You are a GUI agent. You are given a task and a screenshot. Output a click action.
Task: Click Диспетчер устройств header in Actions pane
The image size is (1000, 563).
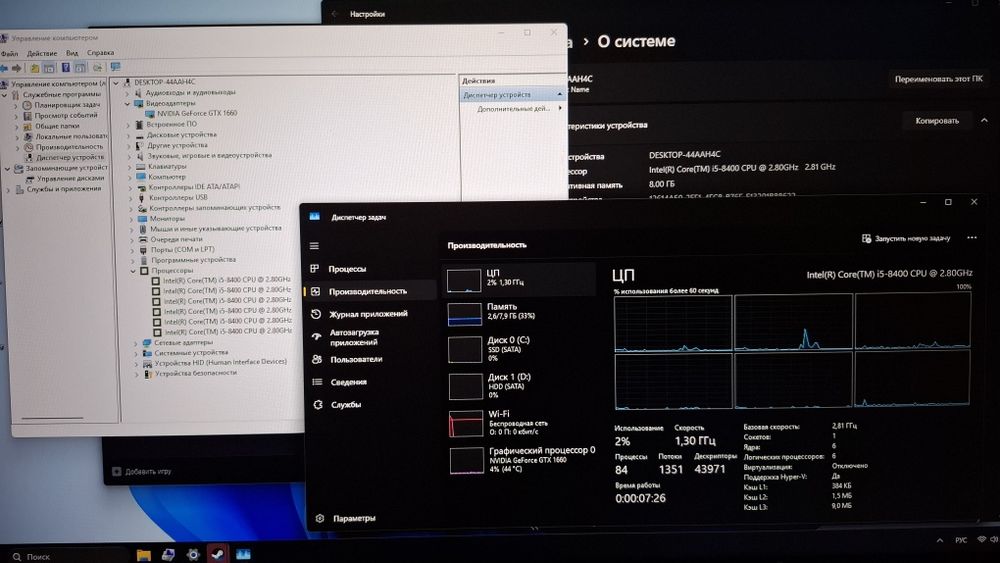pos(512,95)
